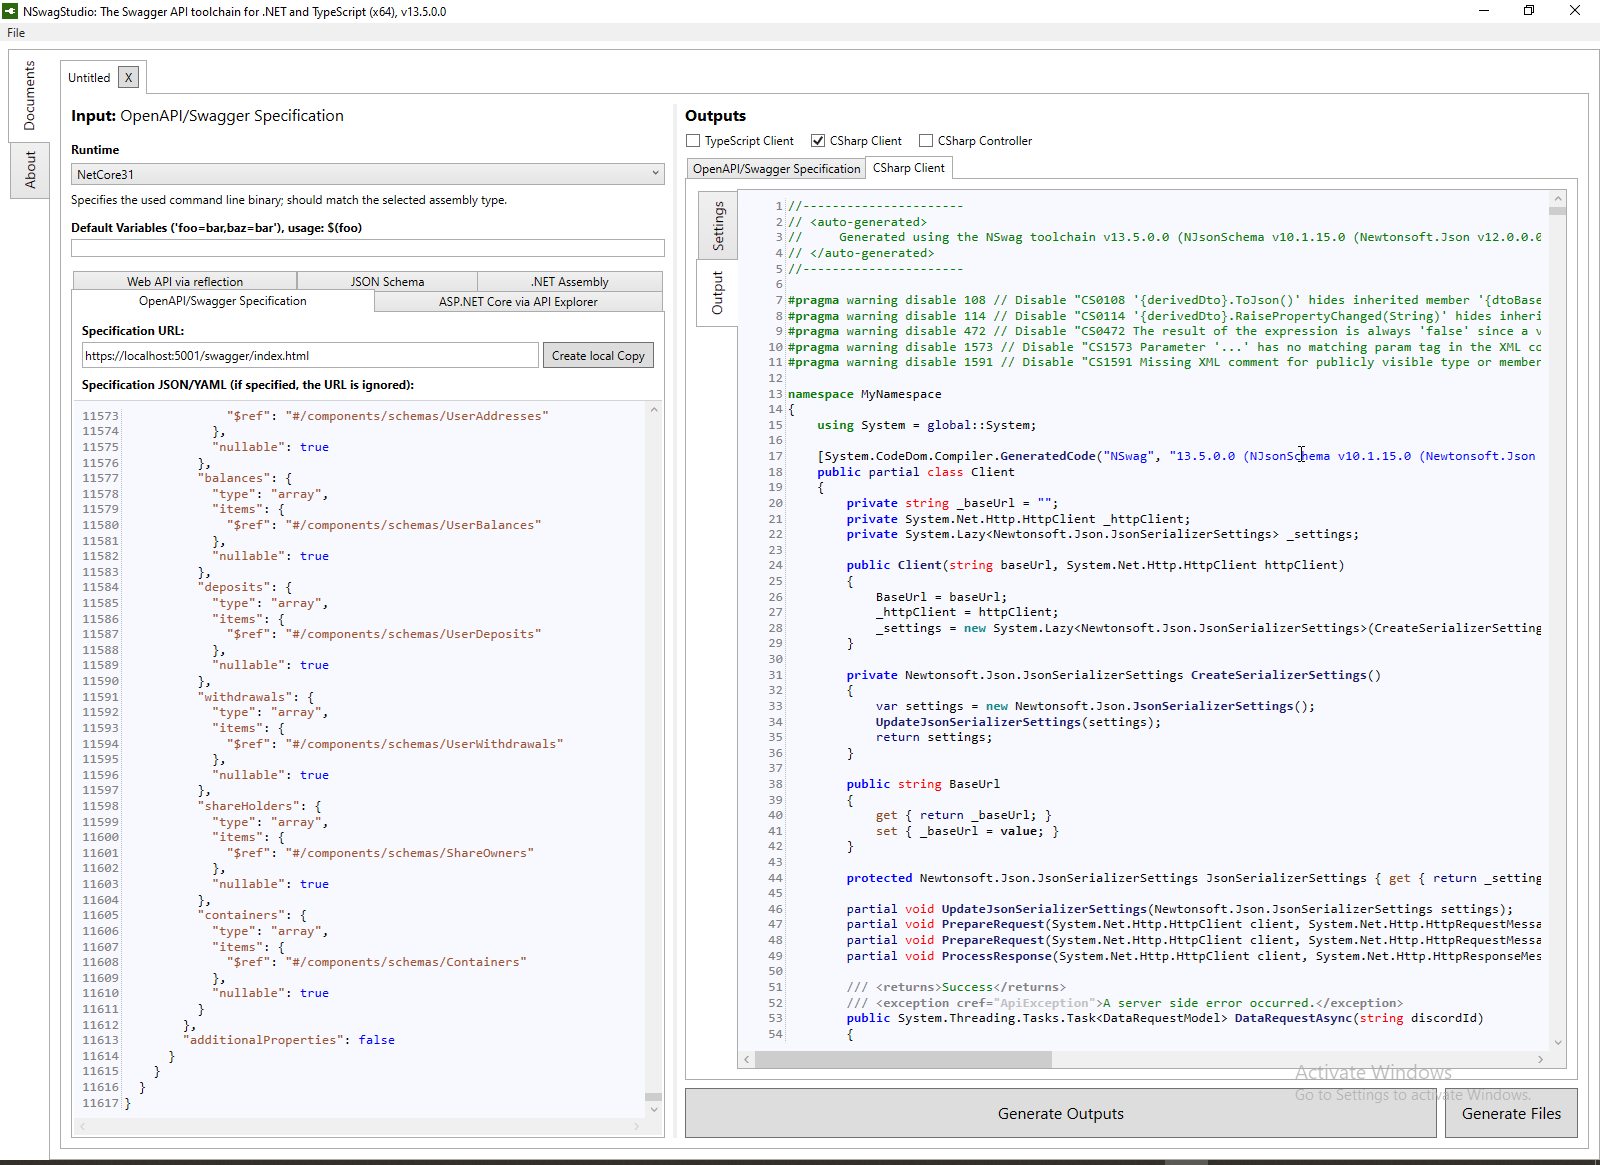Viewport: 1600px width, 1165px height.
Task: Select the Web API via reflection tab
Action: click(x=185, y=282)
